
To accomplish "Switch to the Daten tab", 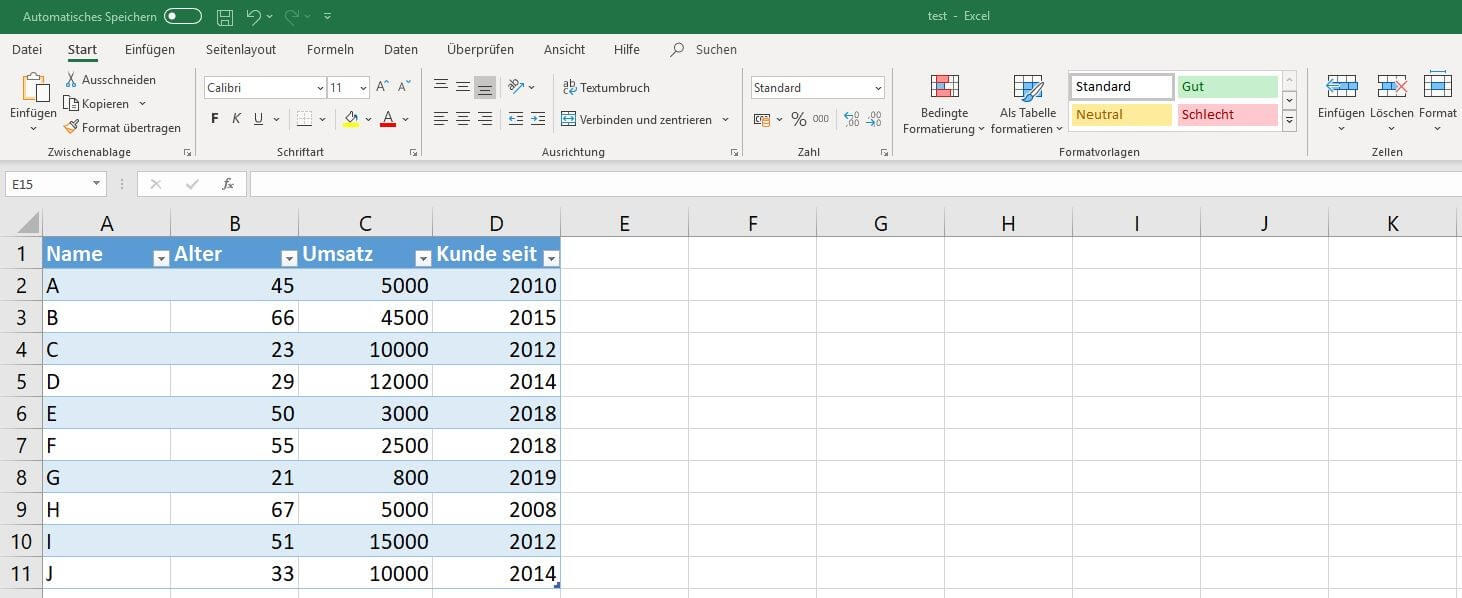I will coord(401,49).
